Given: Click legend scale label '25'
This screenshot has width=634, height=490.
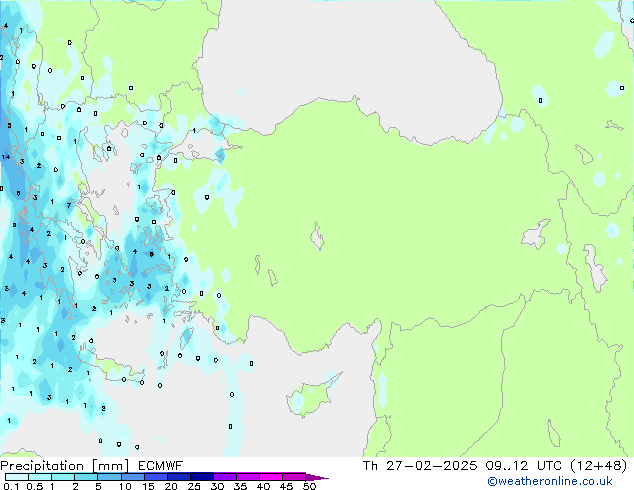Looking at the screenshot, I should pos(194,486).
